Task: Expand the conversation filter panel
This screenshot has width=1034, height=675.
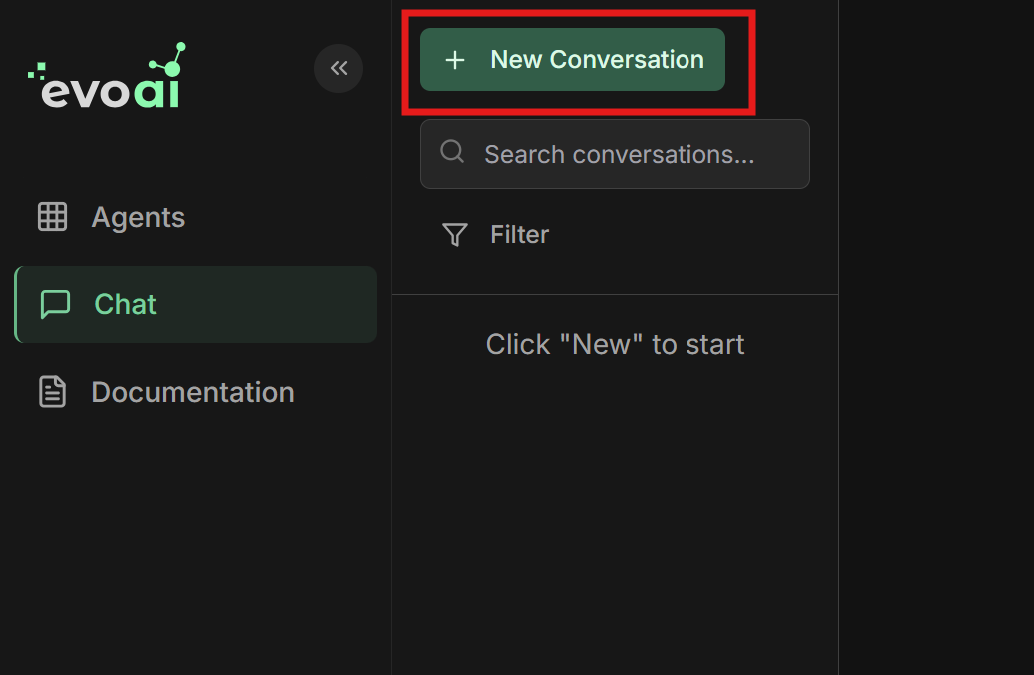Action: coord(495,234)
